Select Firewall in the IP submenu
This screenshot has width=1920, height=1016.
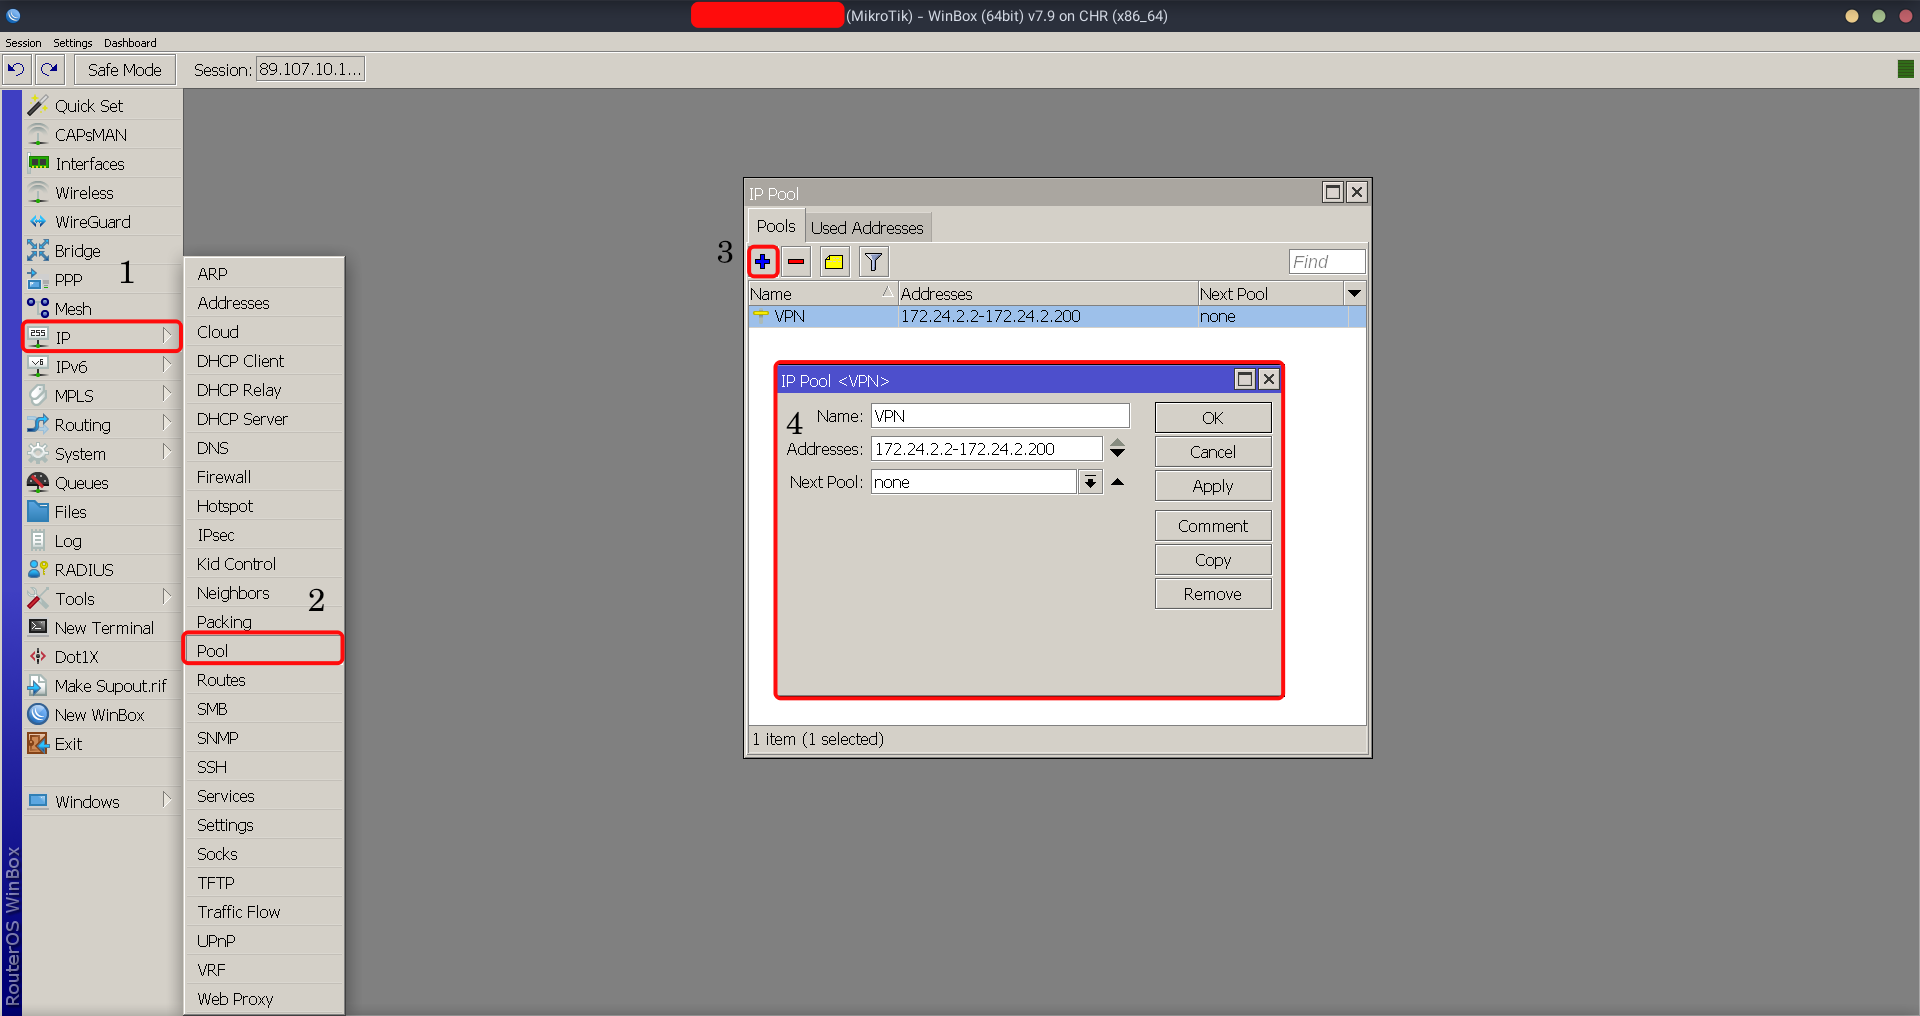[264, 477]
